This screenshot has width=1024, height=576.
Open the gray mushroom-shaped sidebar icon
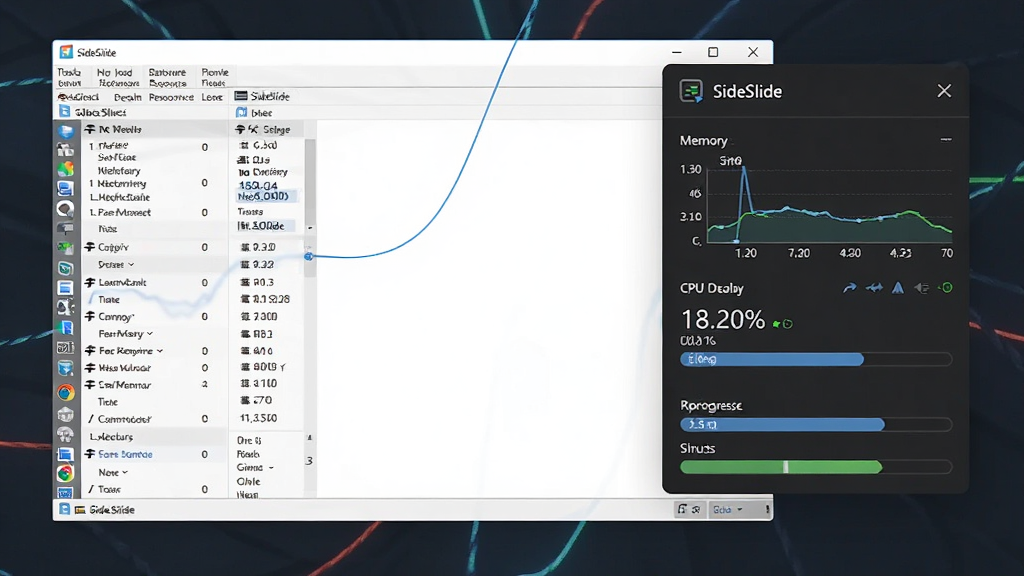(x=65, y=434)
